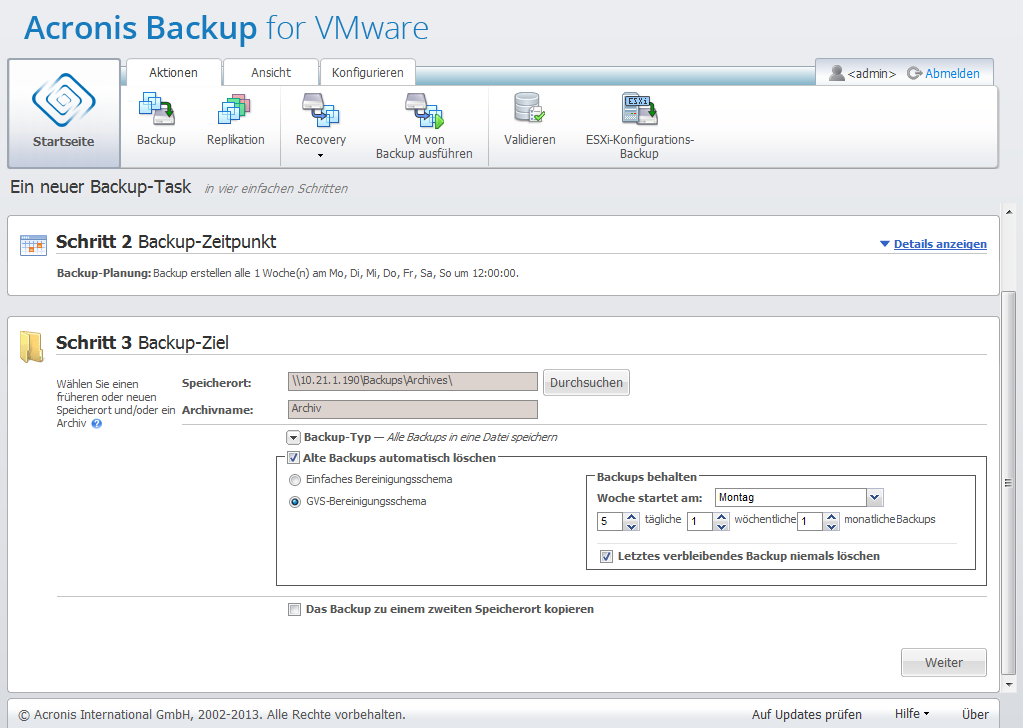Increase the wöchentliche backups count
Viewport: 1023px width, 728px height.
coord(721,517)
